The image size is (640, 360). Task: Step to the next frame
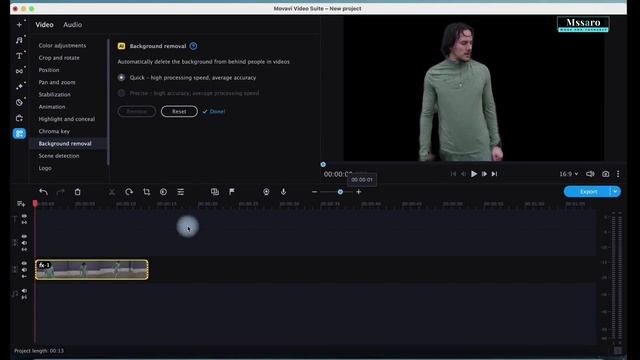(x=484, y=174)
